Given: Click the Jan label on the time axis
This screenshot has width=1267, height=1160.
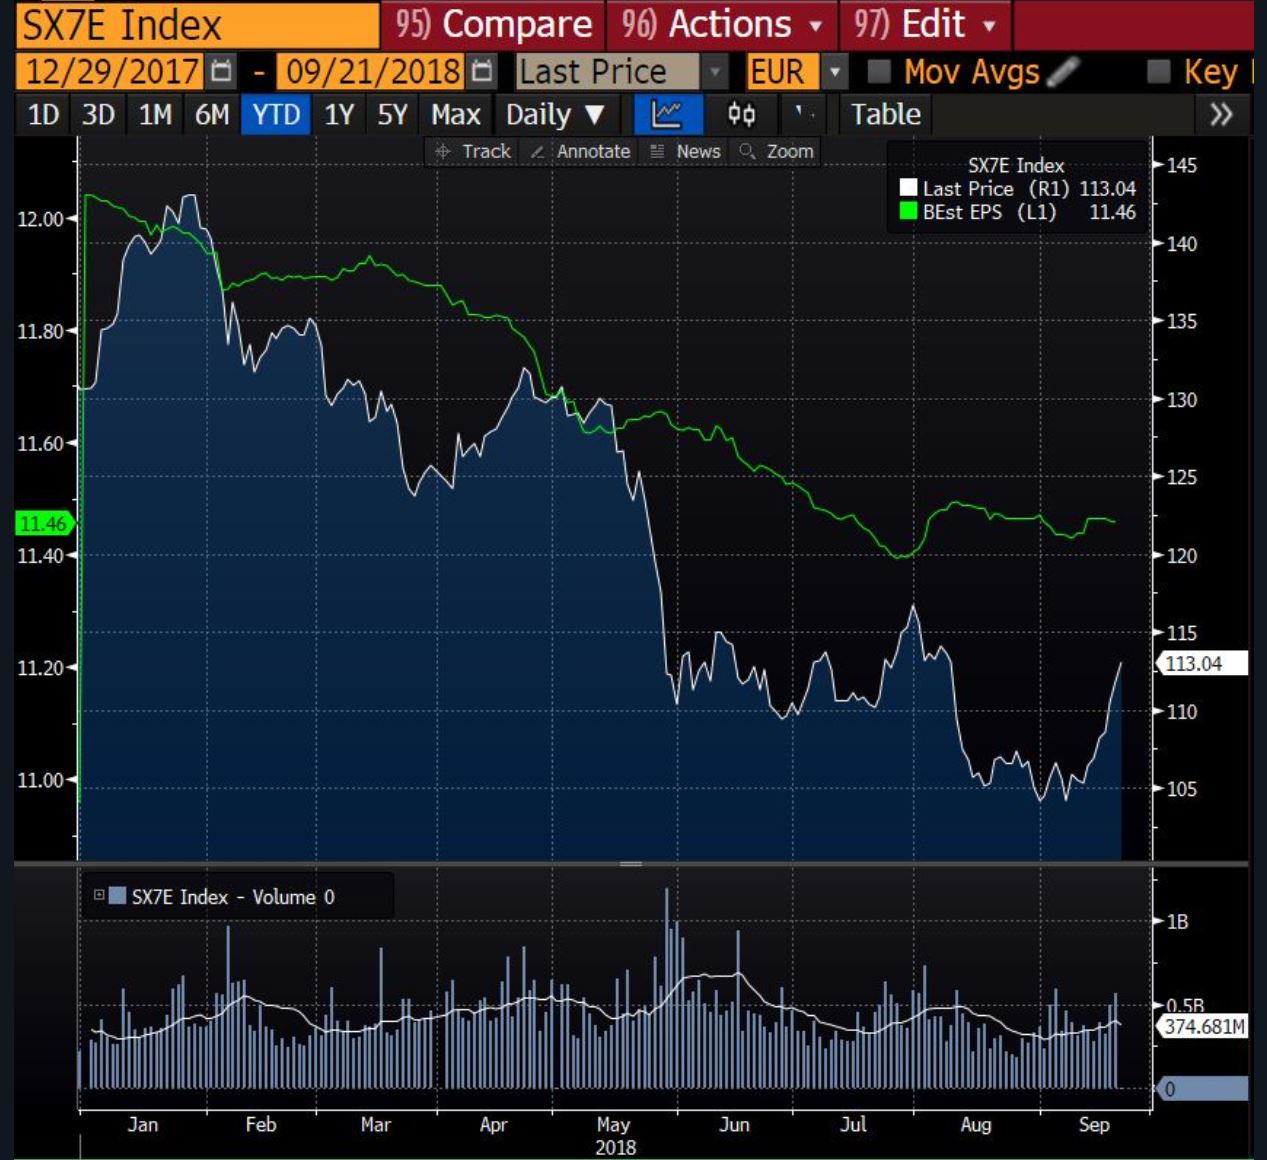Looking at the screenshot, I should (143, 1124).
